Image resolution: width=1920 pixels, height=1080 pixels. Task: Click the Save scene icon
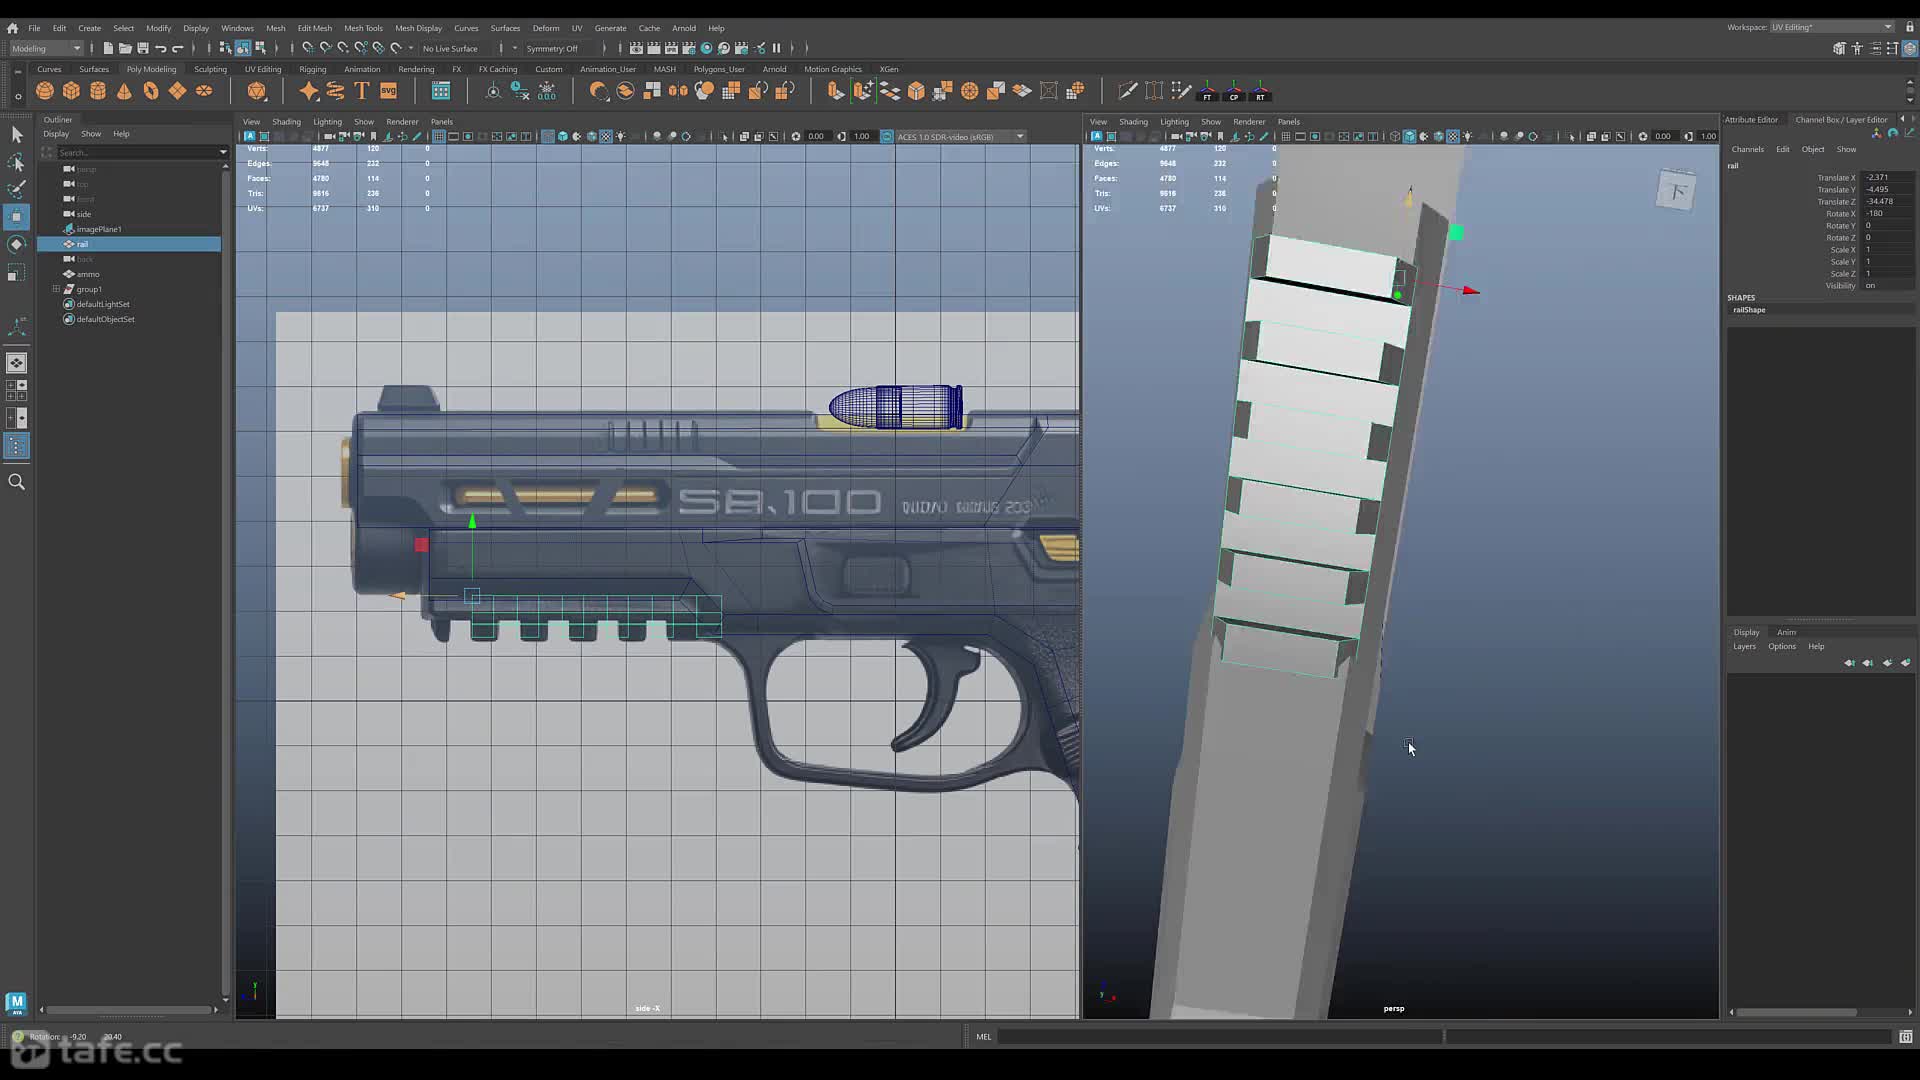click(x=143, y=48)
